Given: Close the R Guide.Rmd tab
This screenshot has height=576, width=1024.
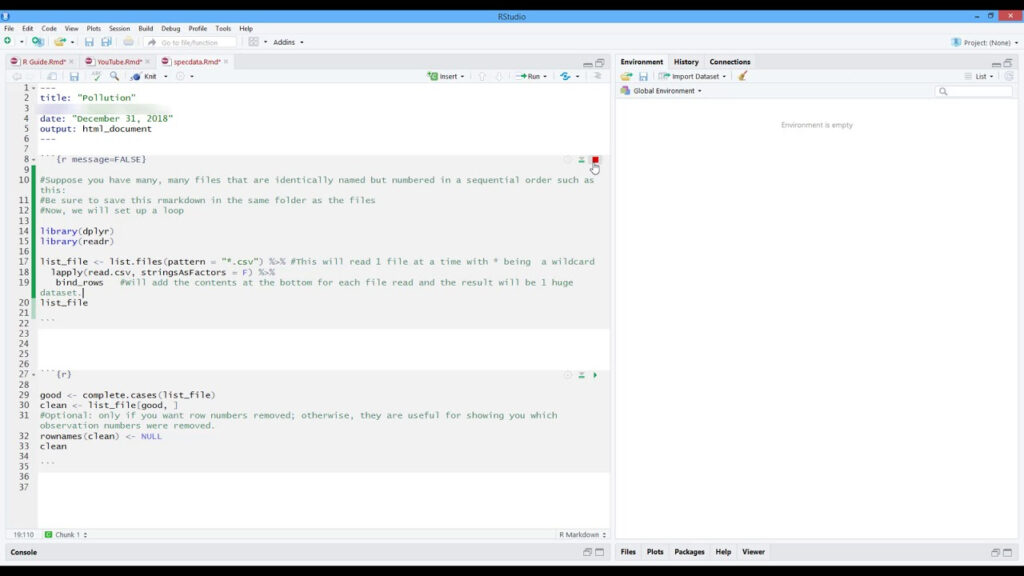Looking at the screenshot, I should click(x=71, y=61).
